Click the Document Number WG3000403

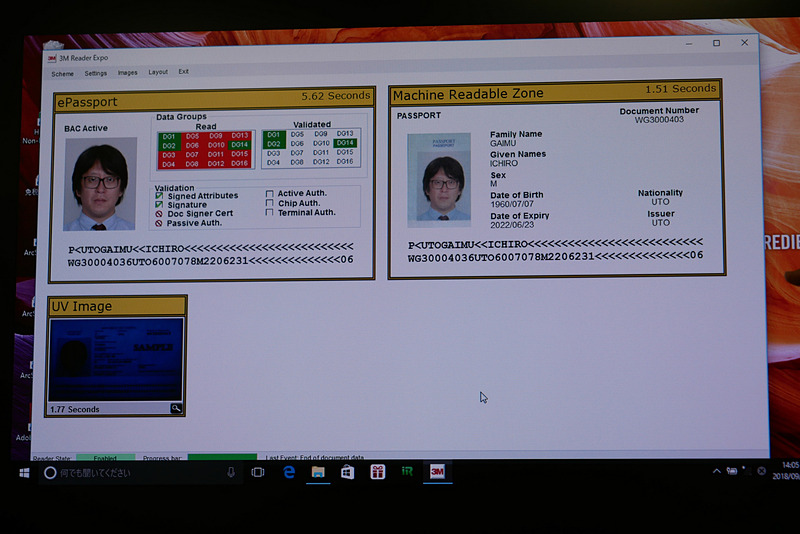point(659,120)
